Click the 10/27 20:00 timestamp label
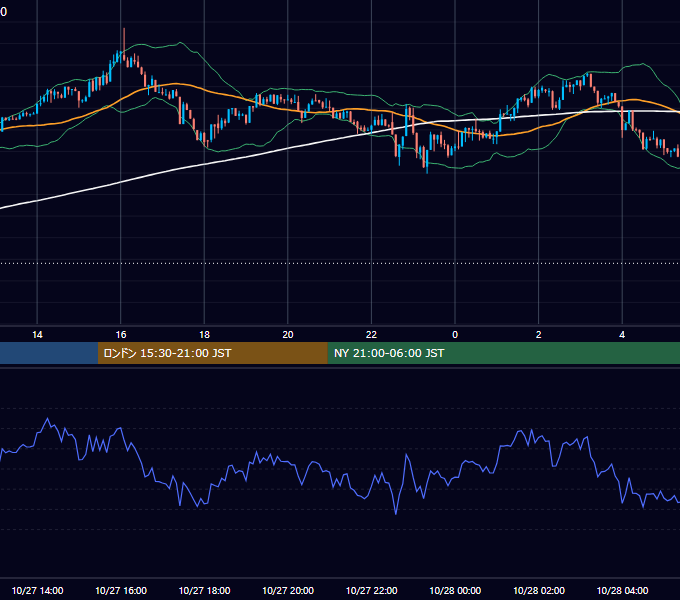680x600 pixels. (x=288, y=590)
